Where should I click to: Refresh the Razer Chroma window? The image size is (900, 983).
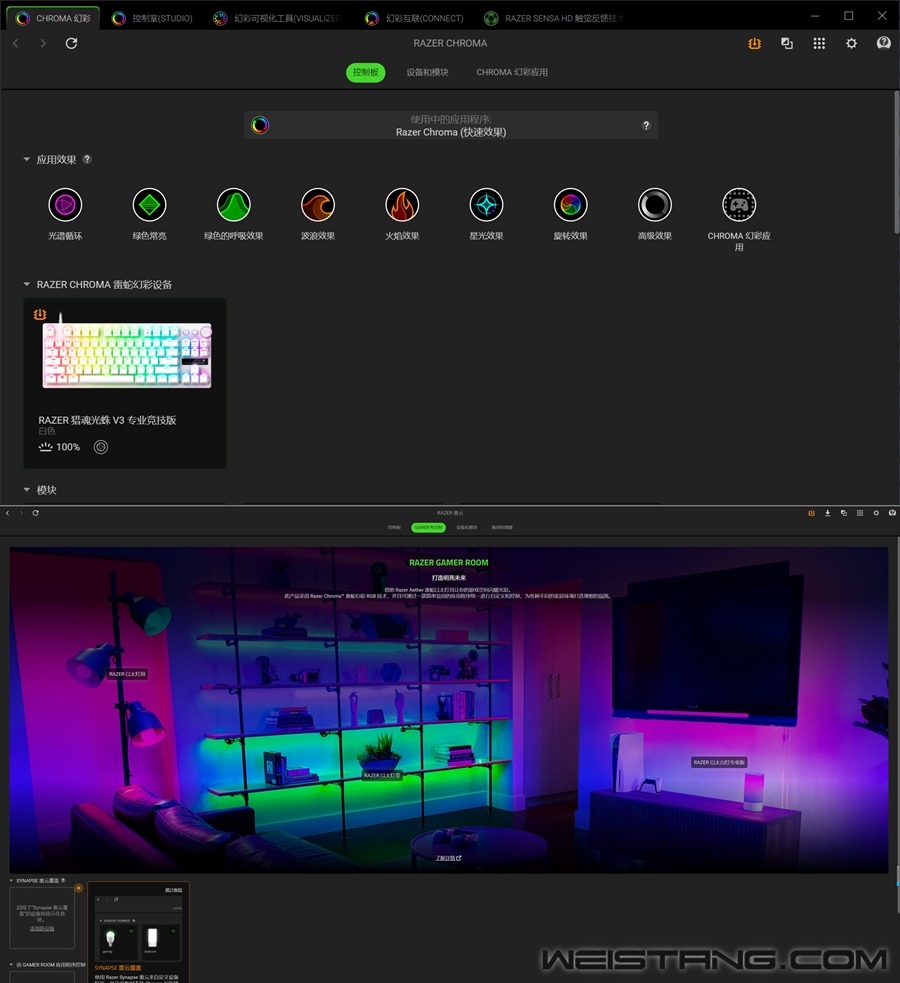[x=71, y=43]
